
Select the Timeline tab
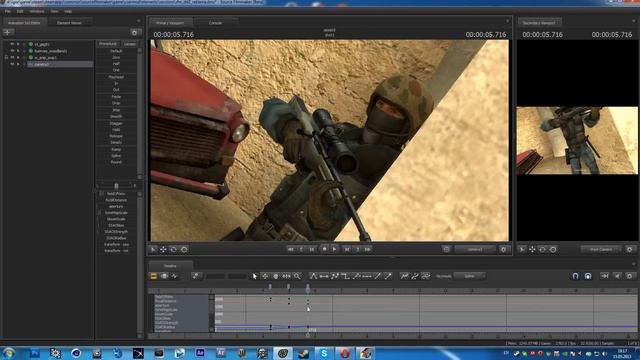click(170, 266)
